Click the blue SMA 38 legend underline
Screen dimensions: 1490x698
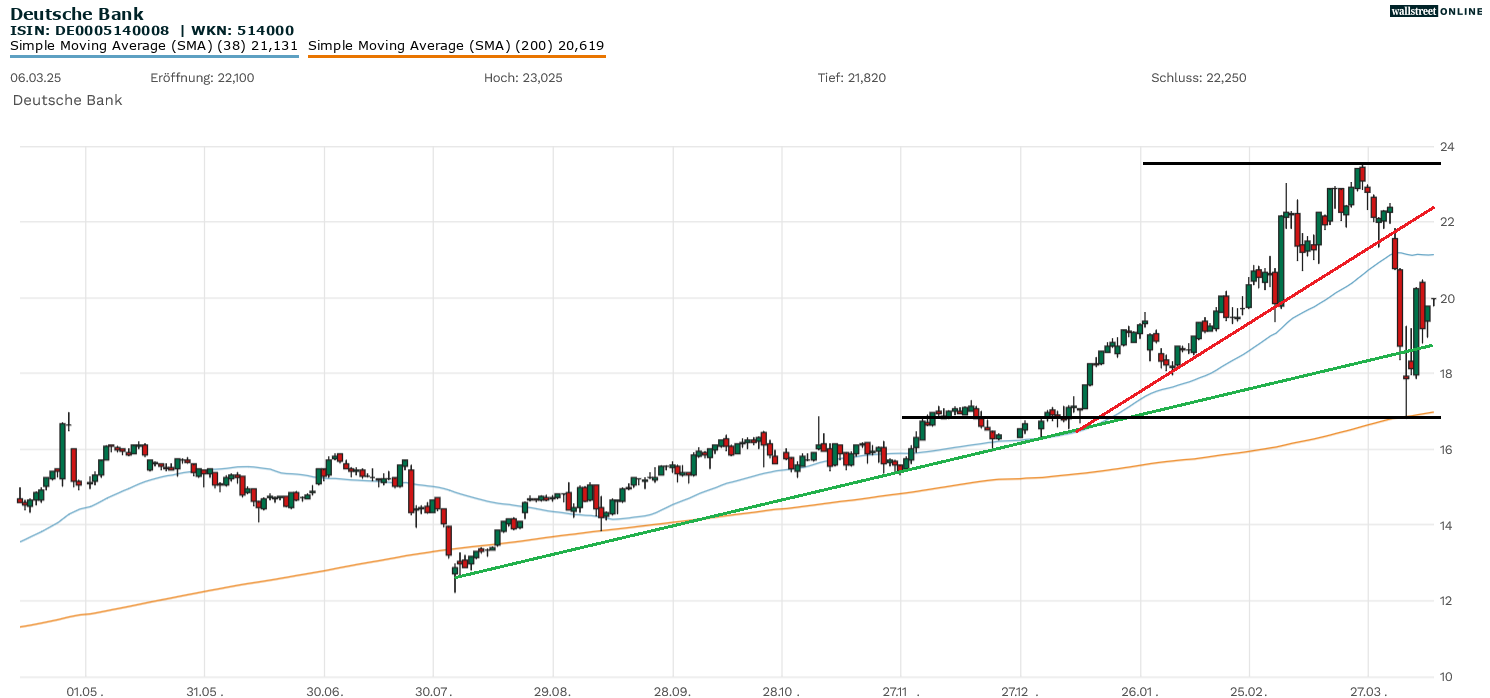[154, 56]
